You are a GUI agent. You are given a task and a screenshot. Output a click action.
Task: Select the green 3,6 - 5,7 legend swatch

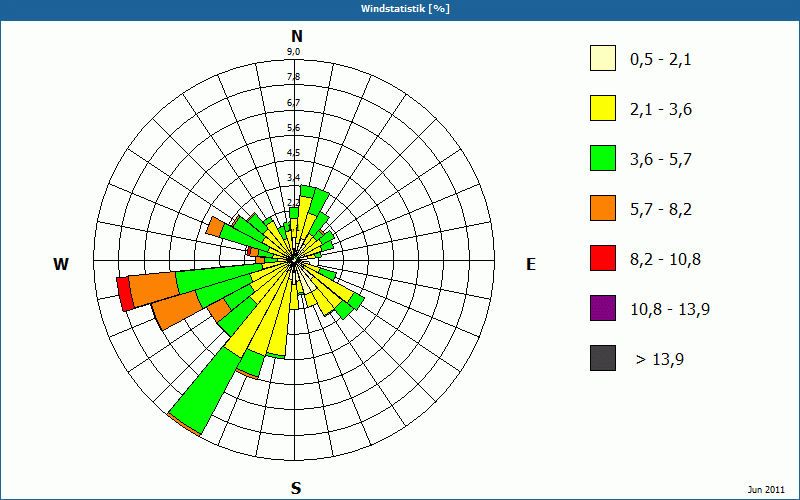click(x=603, y=158)
